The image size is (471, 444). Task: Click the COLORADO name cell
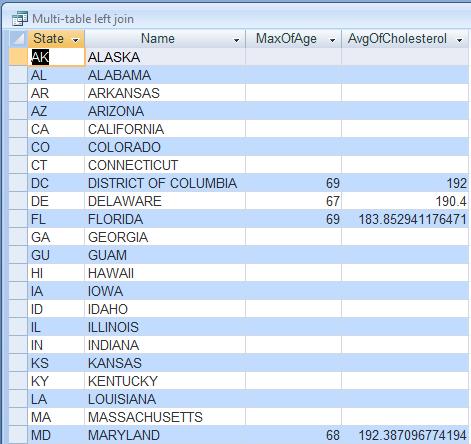(x=165, y=147)
